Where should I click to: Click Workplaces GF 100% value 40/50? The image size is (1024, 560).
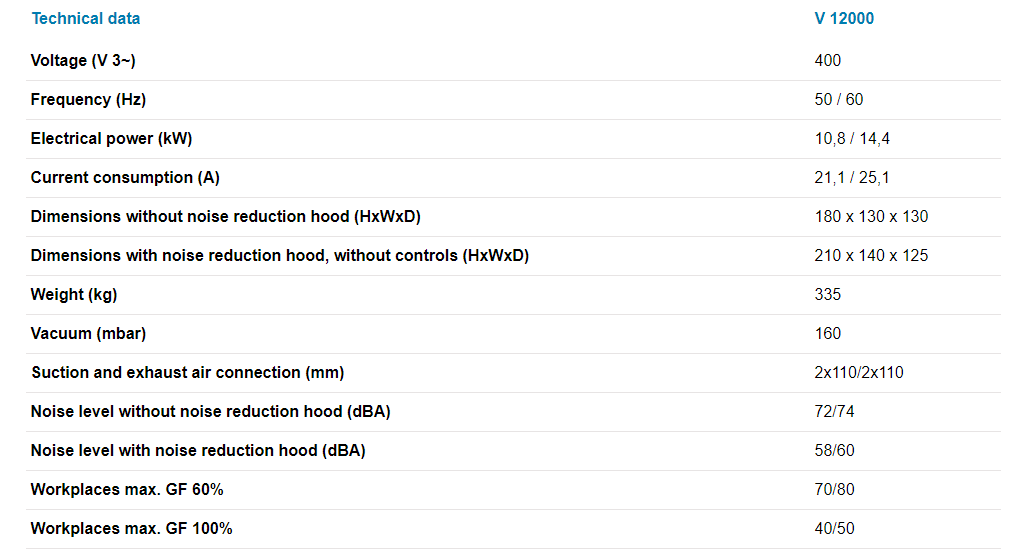tap(835, 528)
